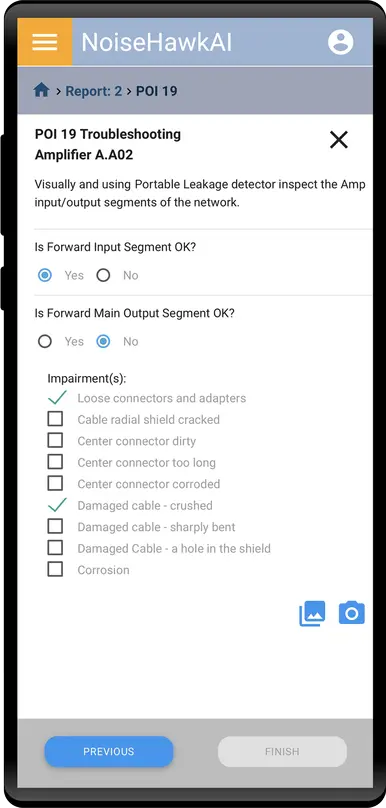Viewport: 386px width, 808px height.
Task: Check Damaged Cable - a hole in the shield
Action: pyautogui.click(x=55, y=548)
